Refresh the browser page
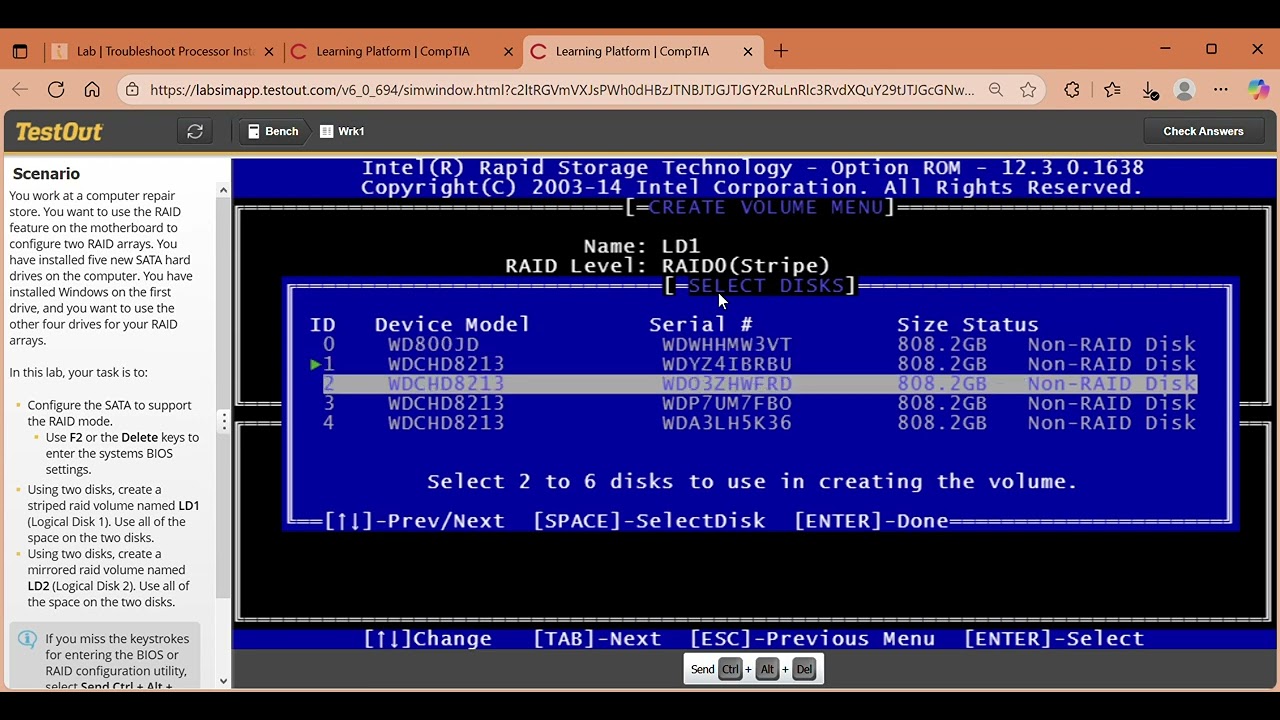Image resolution: width=1280 pixels, height=720 pixels. click(x=56, y=90)
